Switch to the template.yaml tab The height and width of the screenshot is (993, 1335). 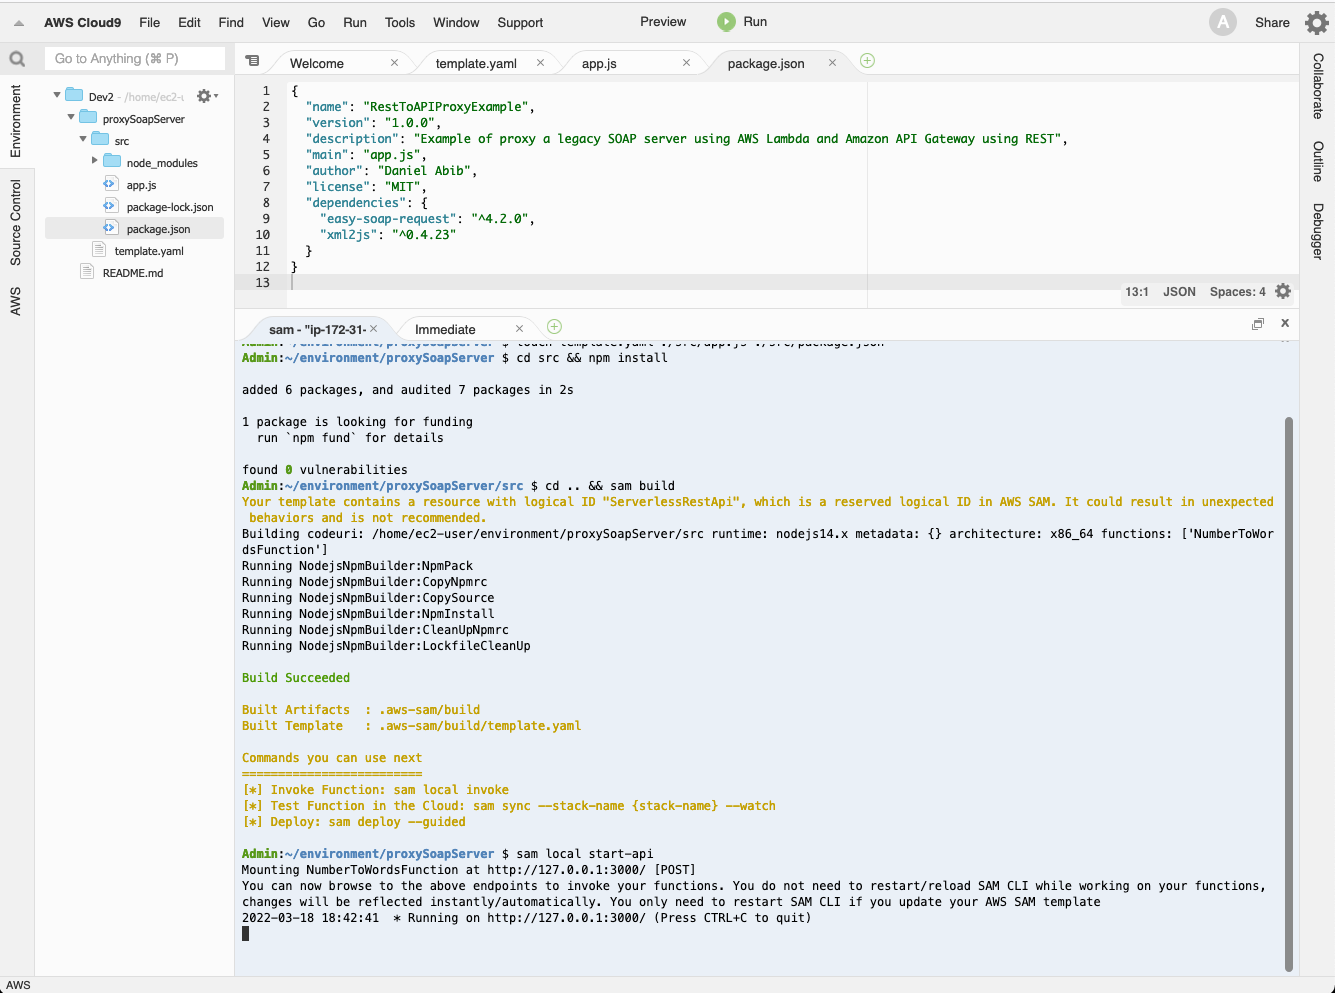click(476, 63)
